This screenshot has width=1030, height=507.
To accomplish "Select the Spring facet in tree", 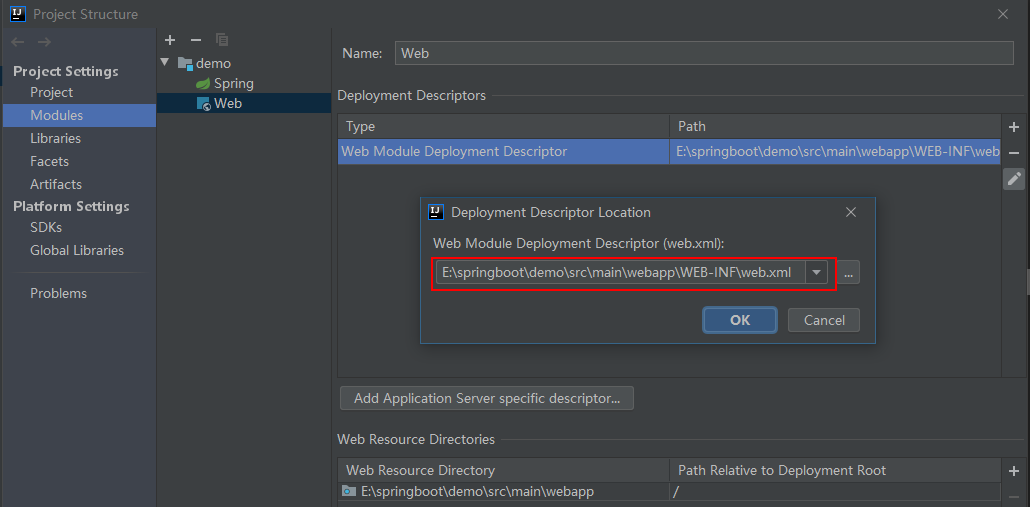I will coord(233,83).
